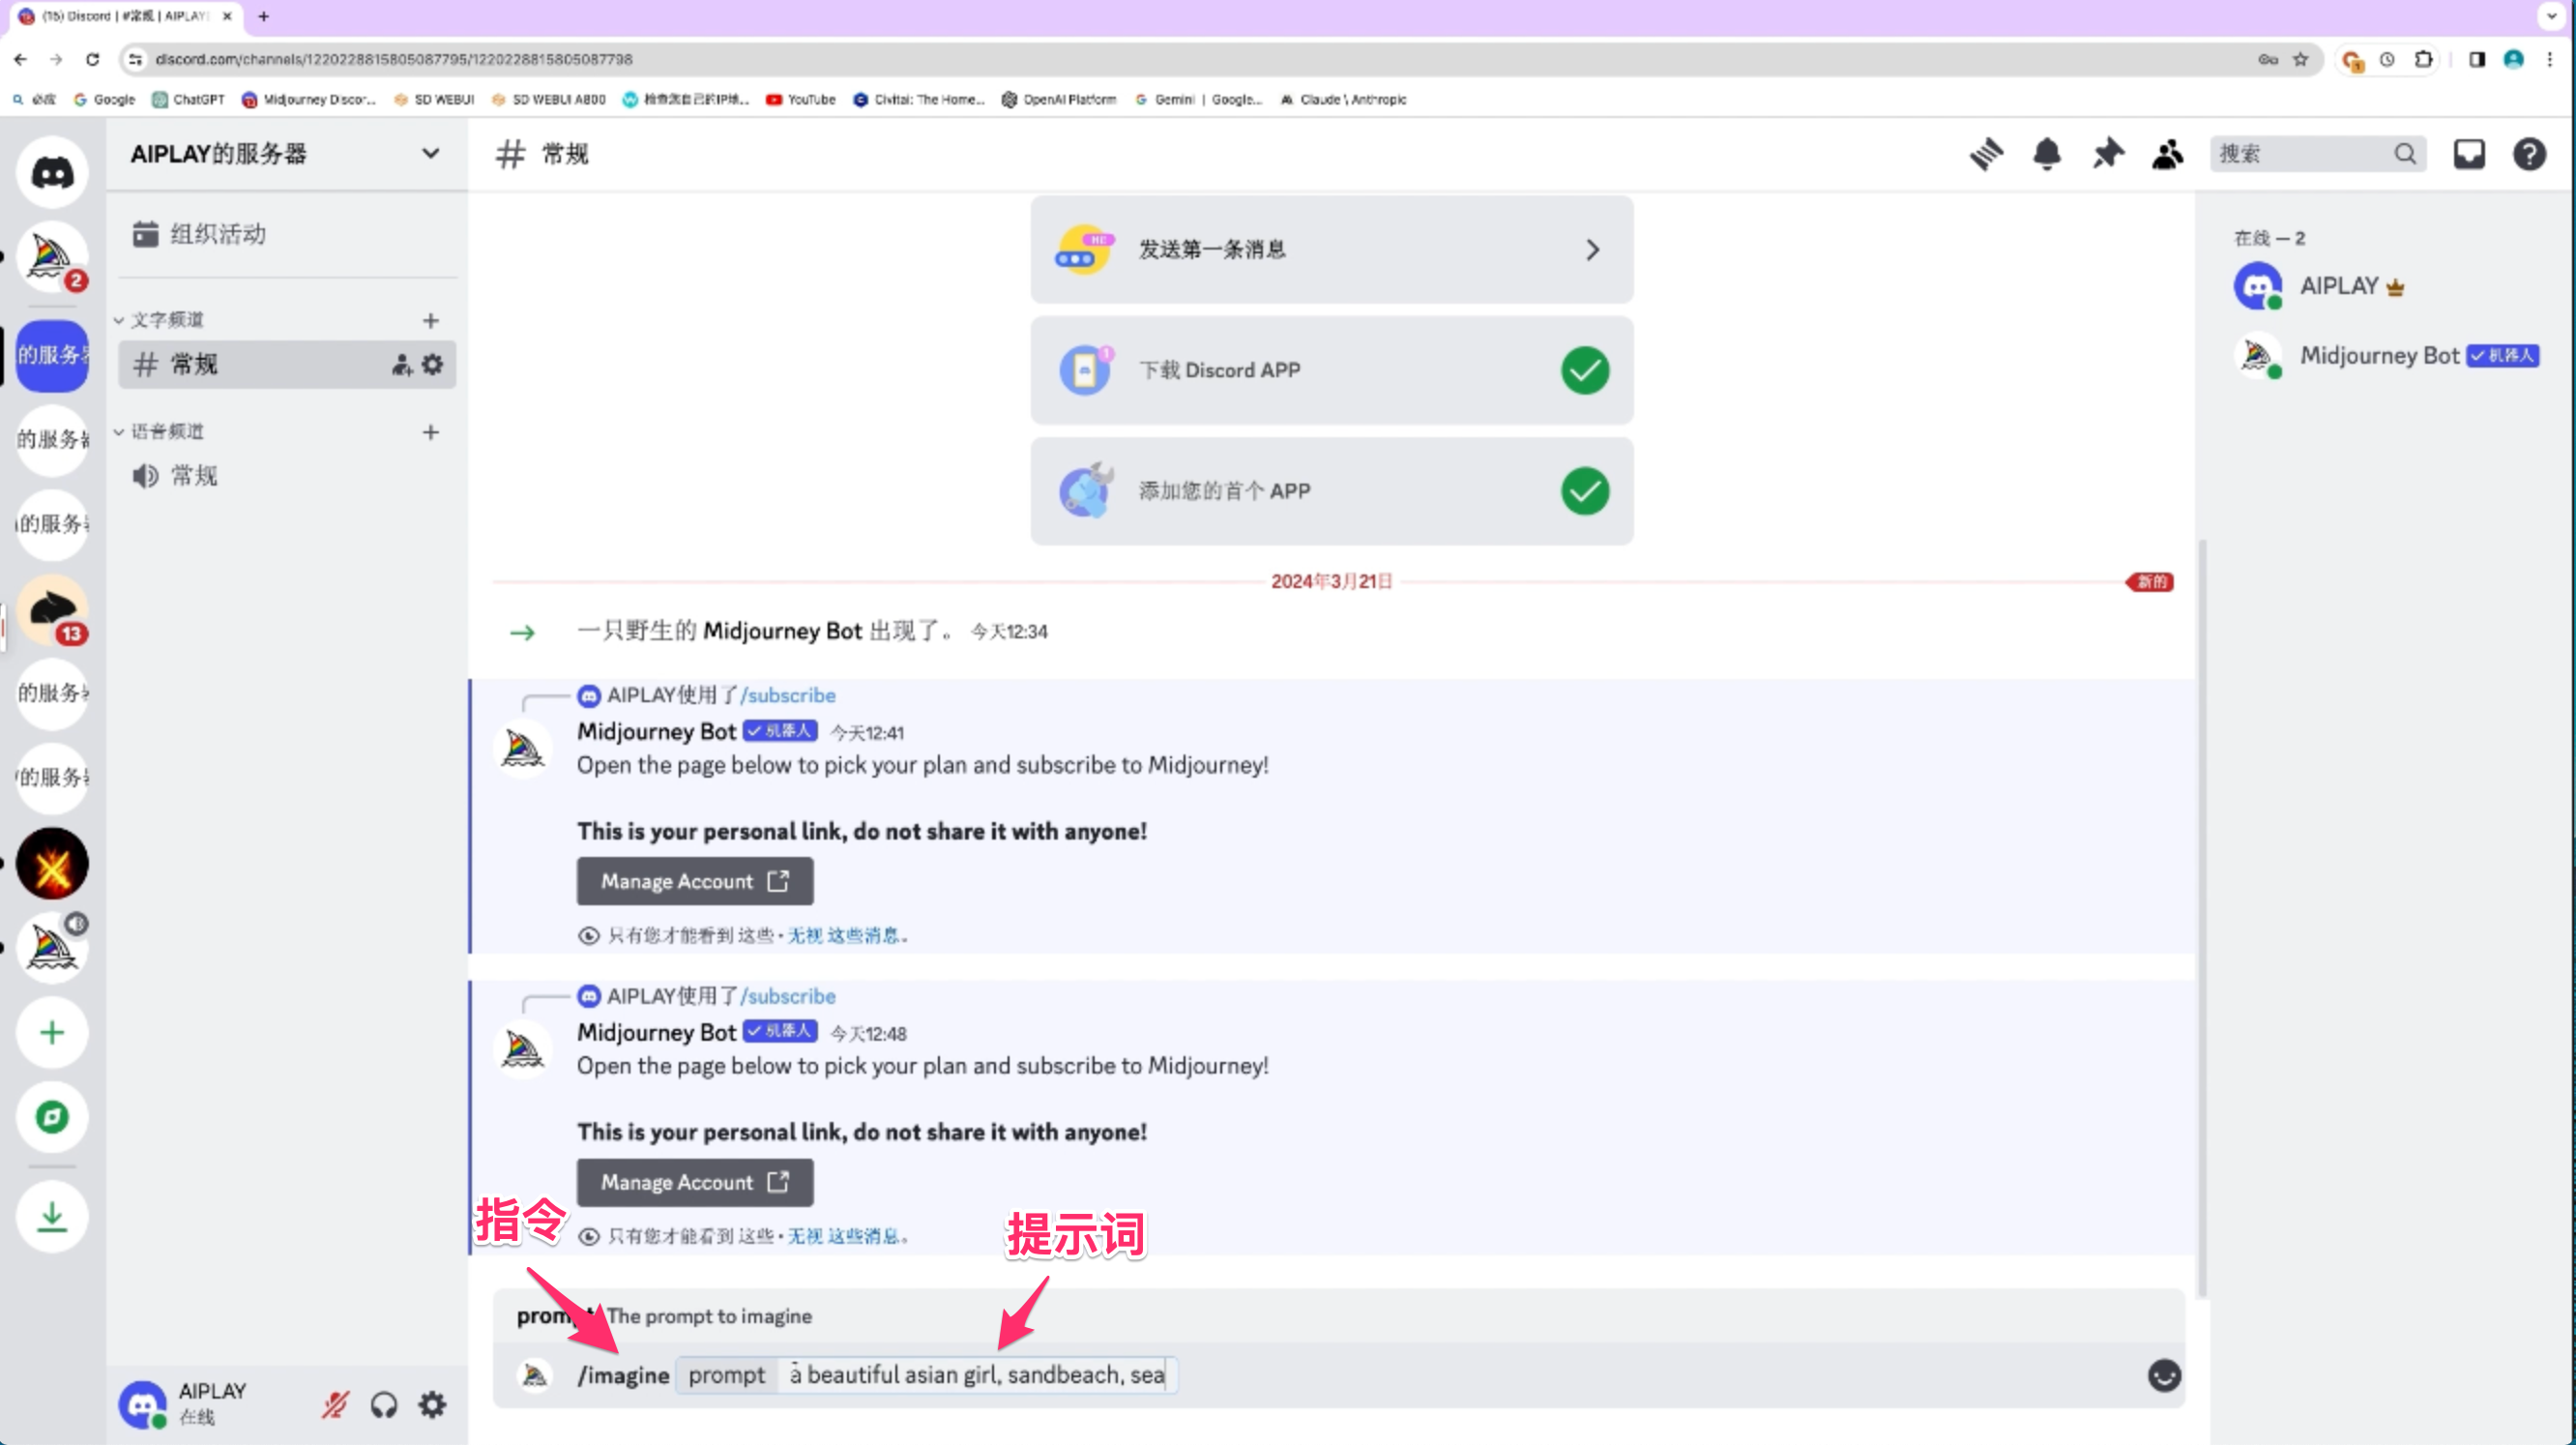Open the Help question mark icon
This screenshot has width=2576, height=1445.
point(2529,154)
